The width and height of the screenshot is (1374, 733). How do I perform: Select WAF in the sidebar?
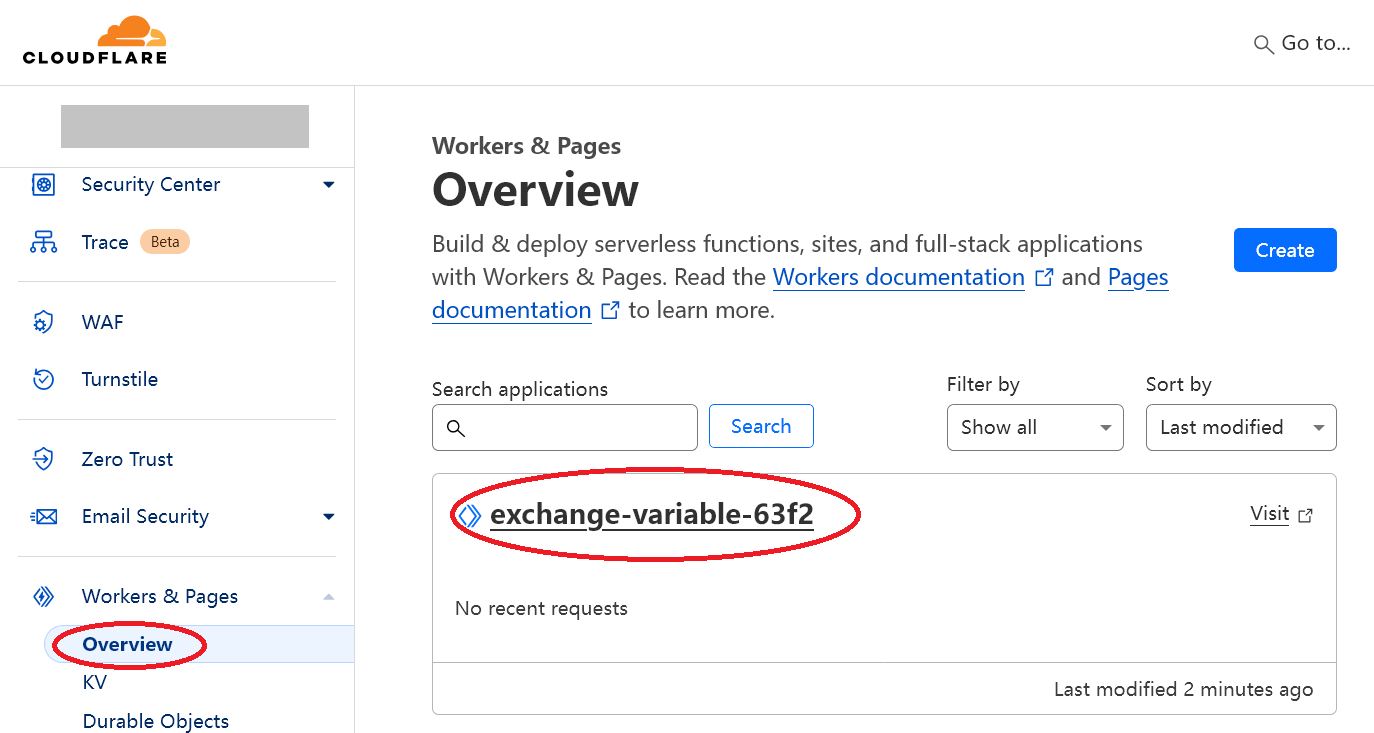tap(103, 322)
